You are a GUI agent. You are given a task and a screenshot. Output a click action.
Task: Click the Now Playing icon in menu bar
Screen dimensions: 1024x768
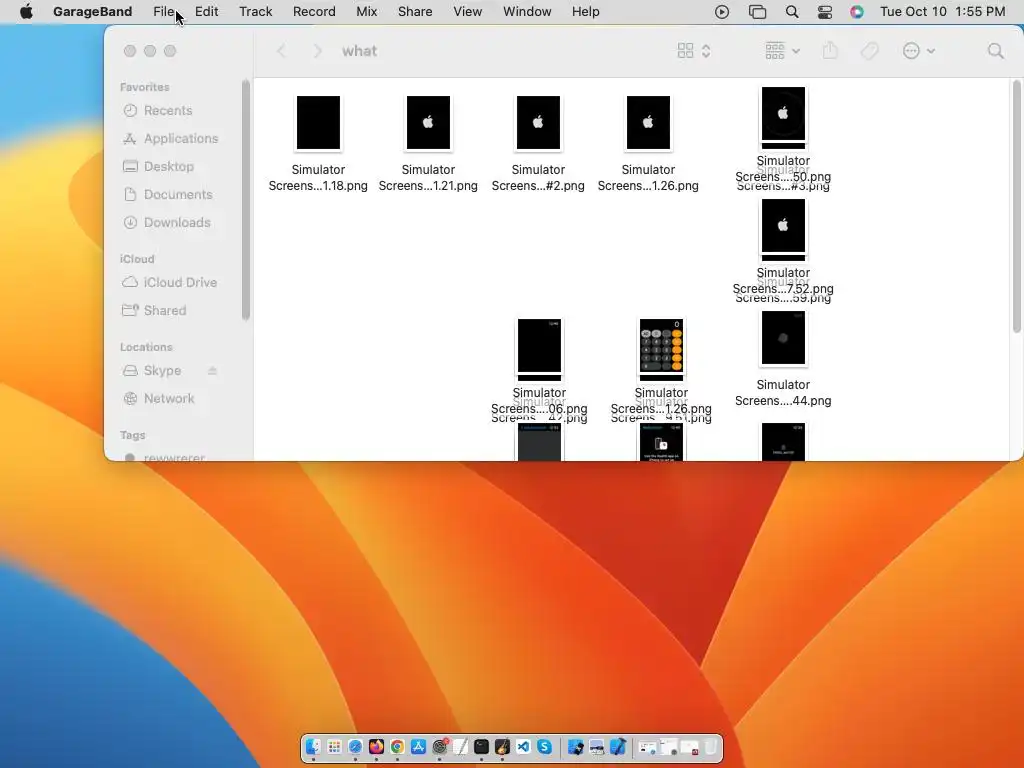click(x=722, y=12)
